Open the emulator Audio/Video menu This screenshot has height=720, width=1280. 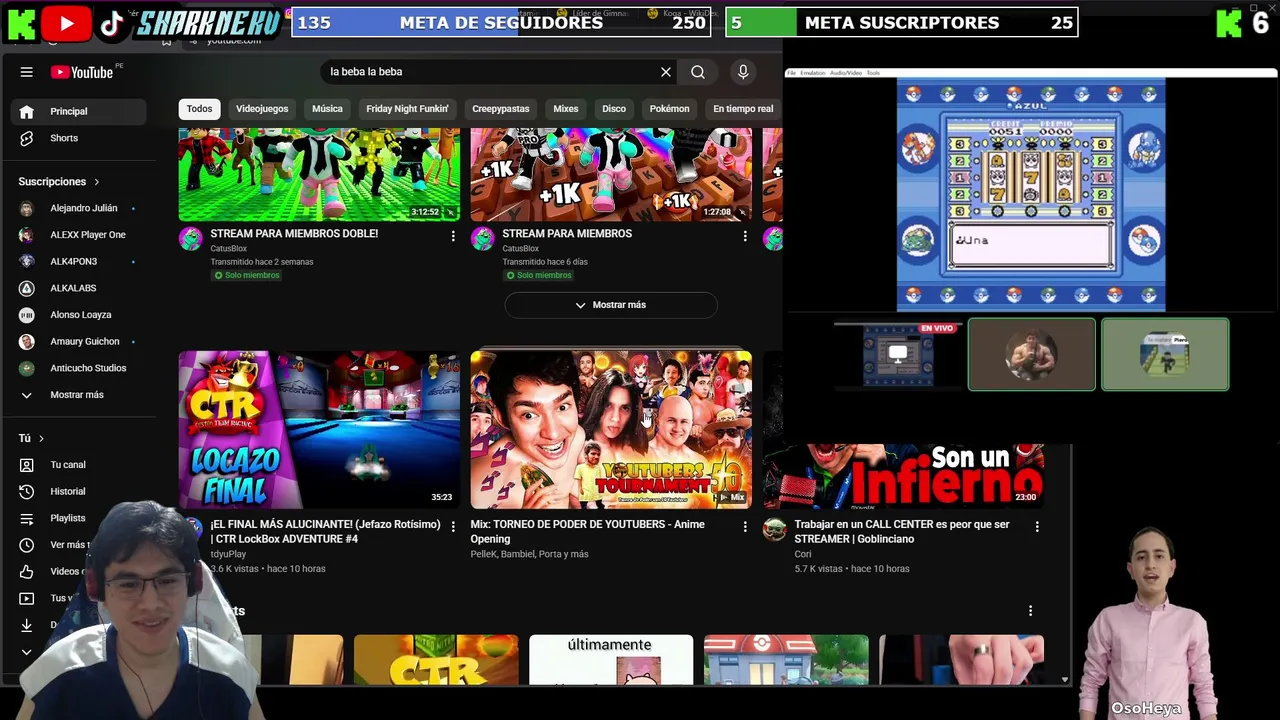846,73
